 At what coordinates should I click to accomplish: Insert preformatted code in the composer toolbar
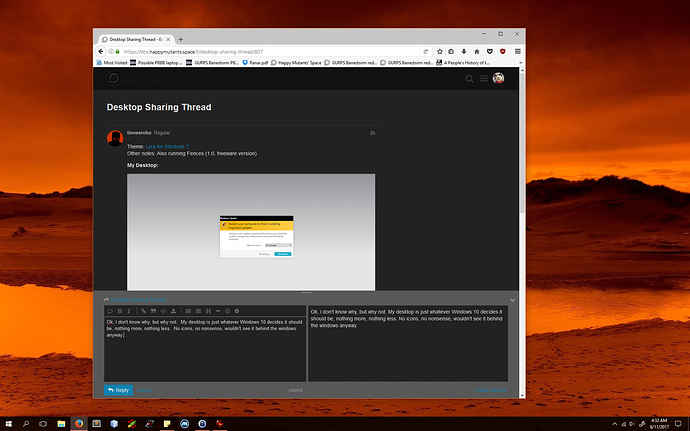(163, 311)
